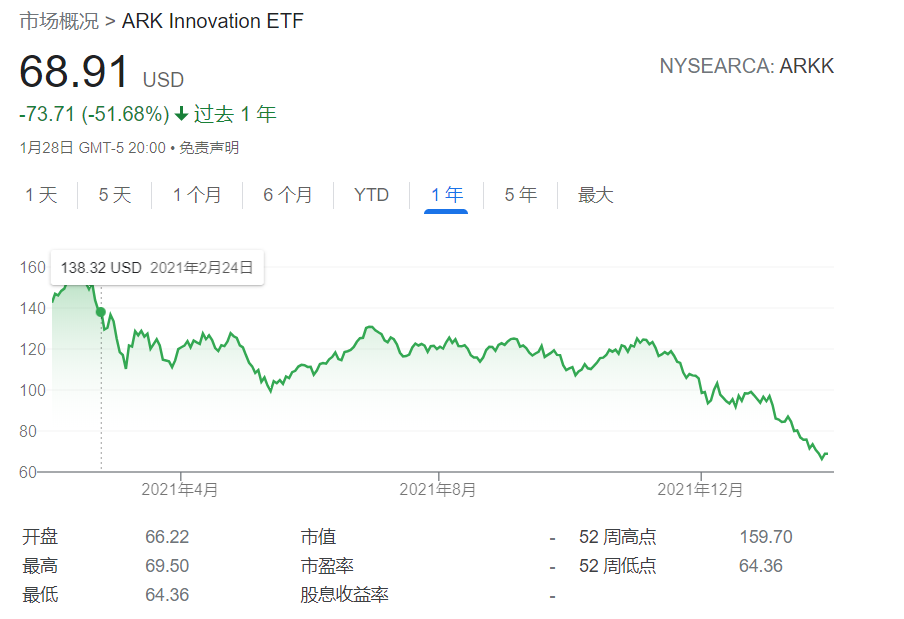The image size is (904, 619).
Task: Select the 最大 time range
Action: 595,195
